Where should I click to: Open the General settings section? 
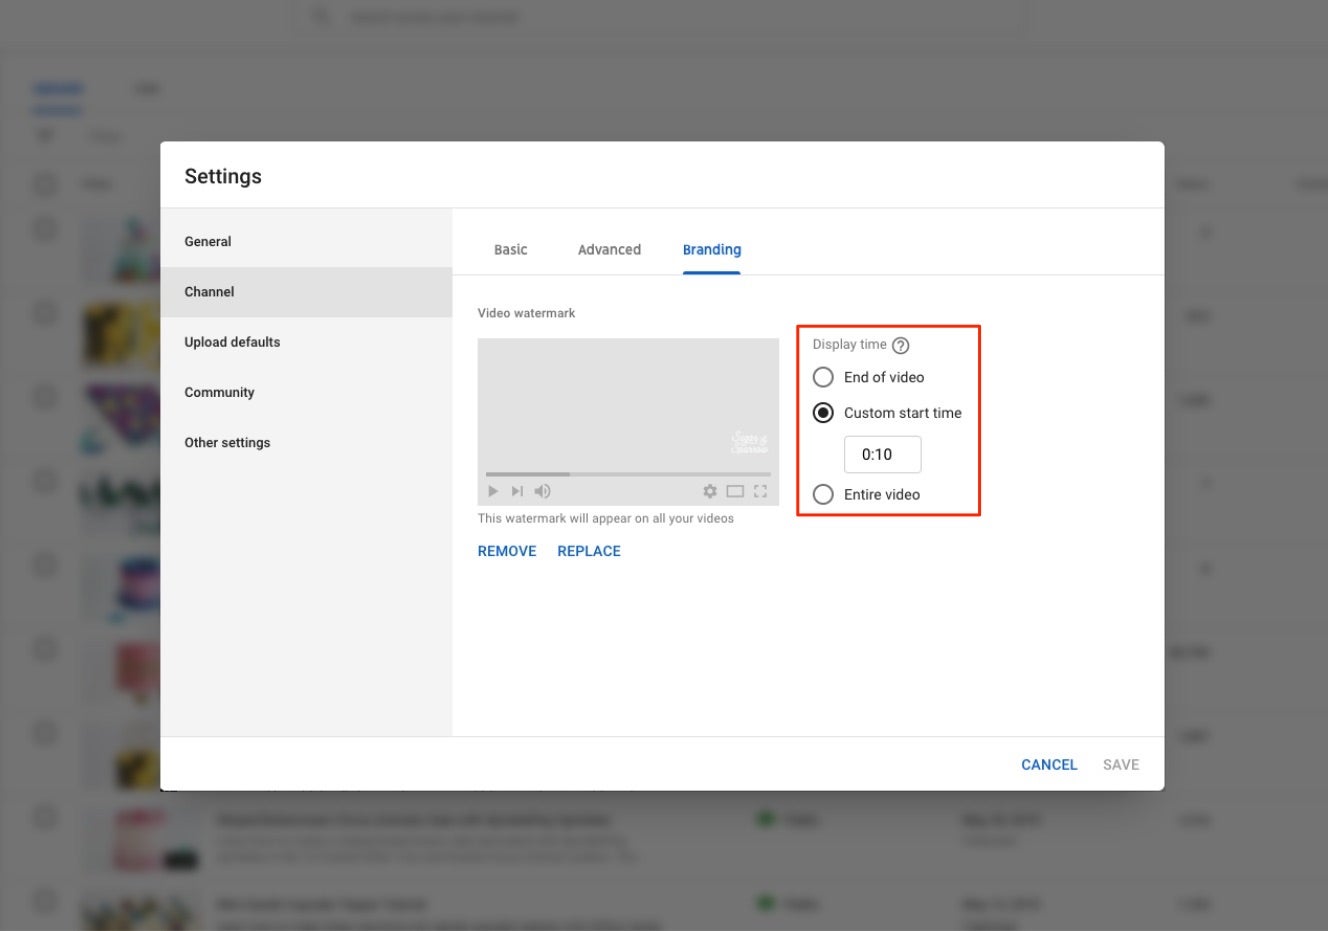207,241
